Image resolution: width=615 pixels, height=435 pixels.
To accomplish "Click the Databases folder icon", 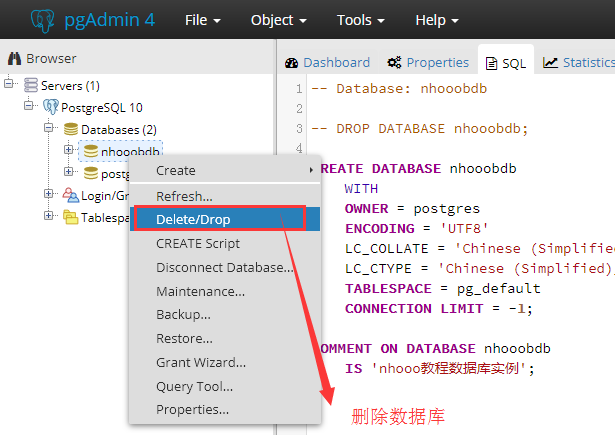I will coord(70,129).
